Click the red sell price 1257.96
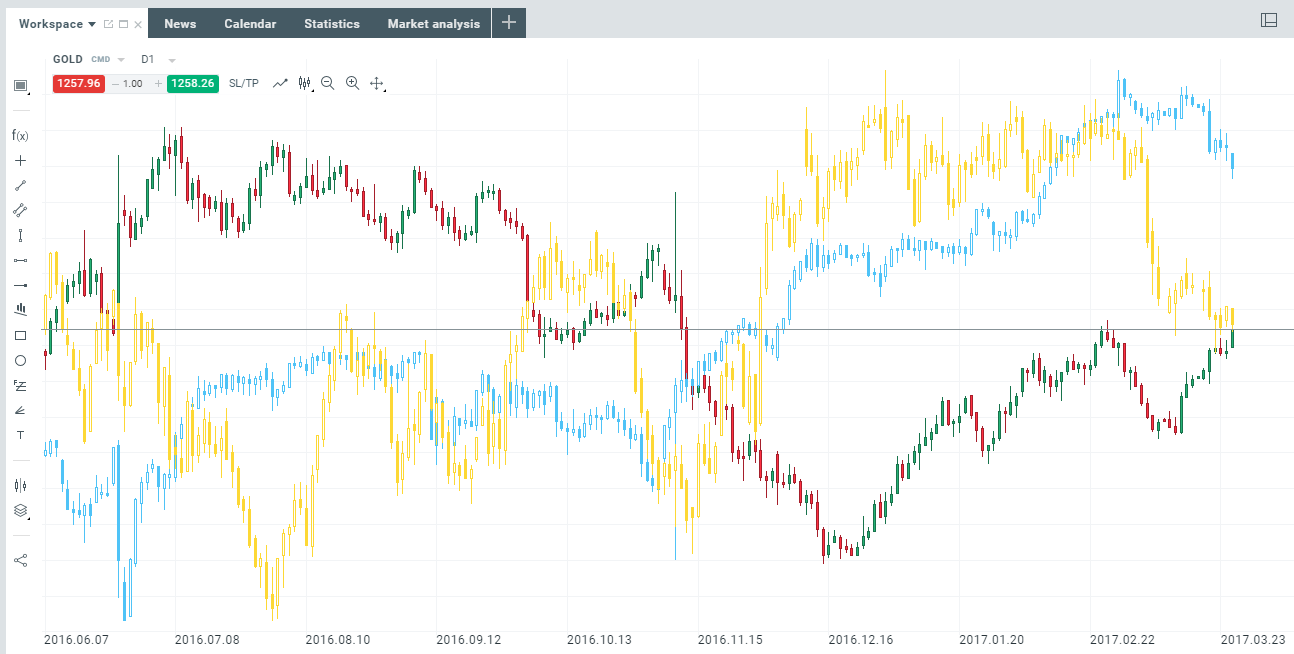The height and width of the screenshot is (654, 1294). [x=79, y=84]
